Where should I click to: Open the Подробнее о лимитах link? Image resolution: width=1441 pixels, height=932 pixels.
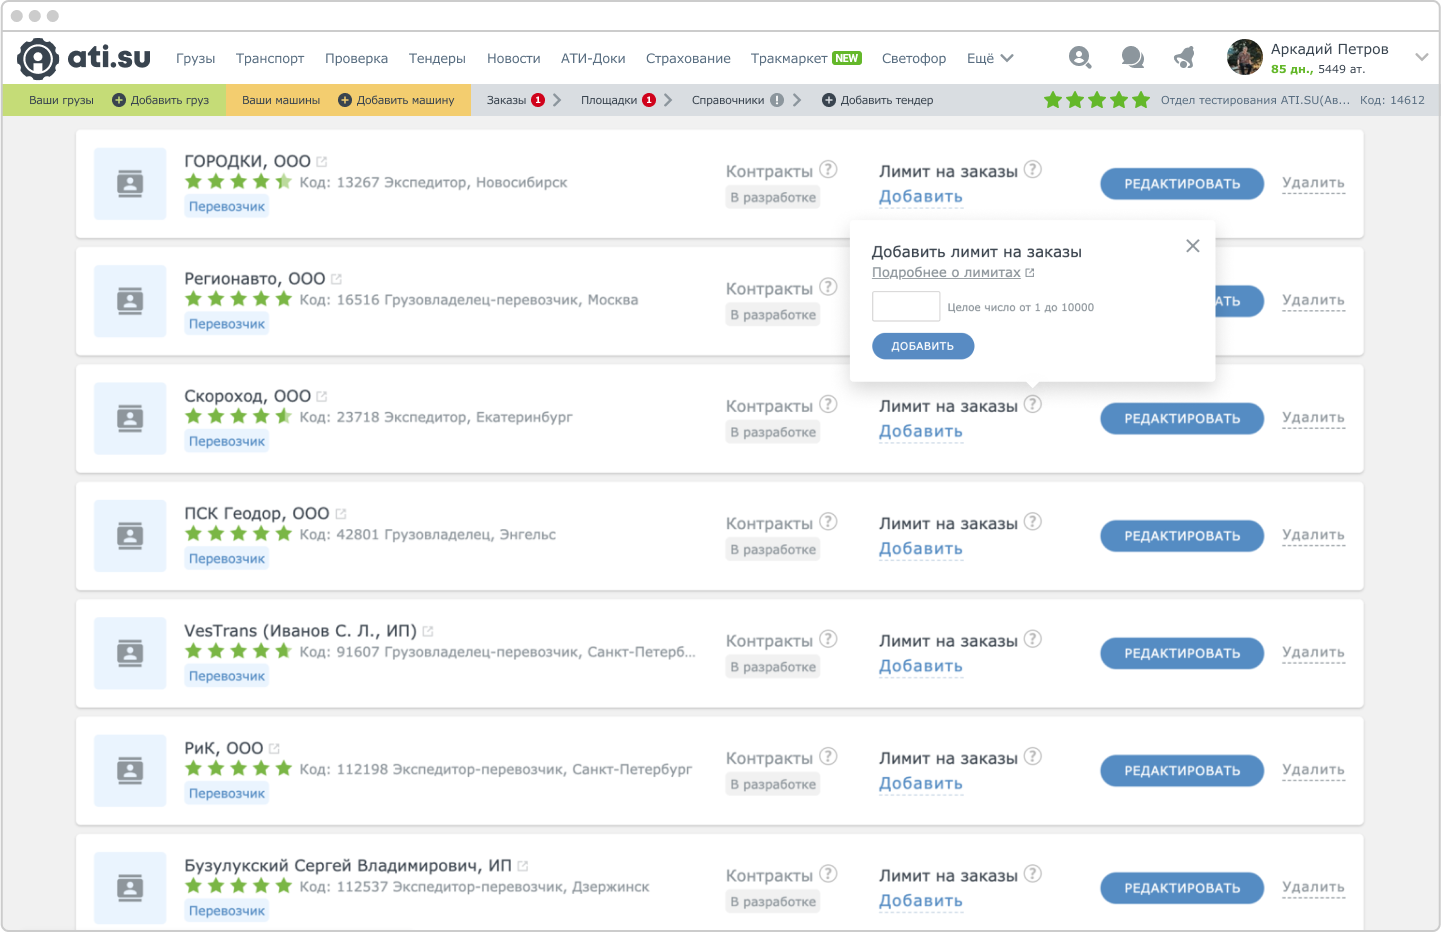coord(946,273)
